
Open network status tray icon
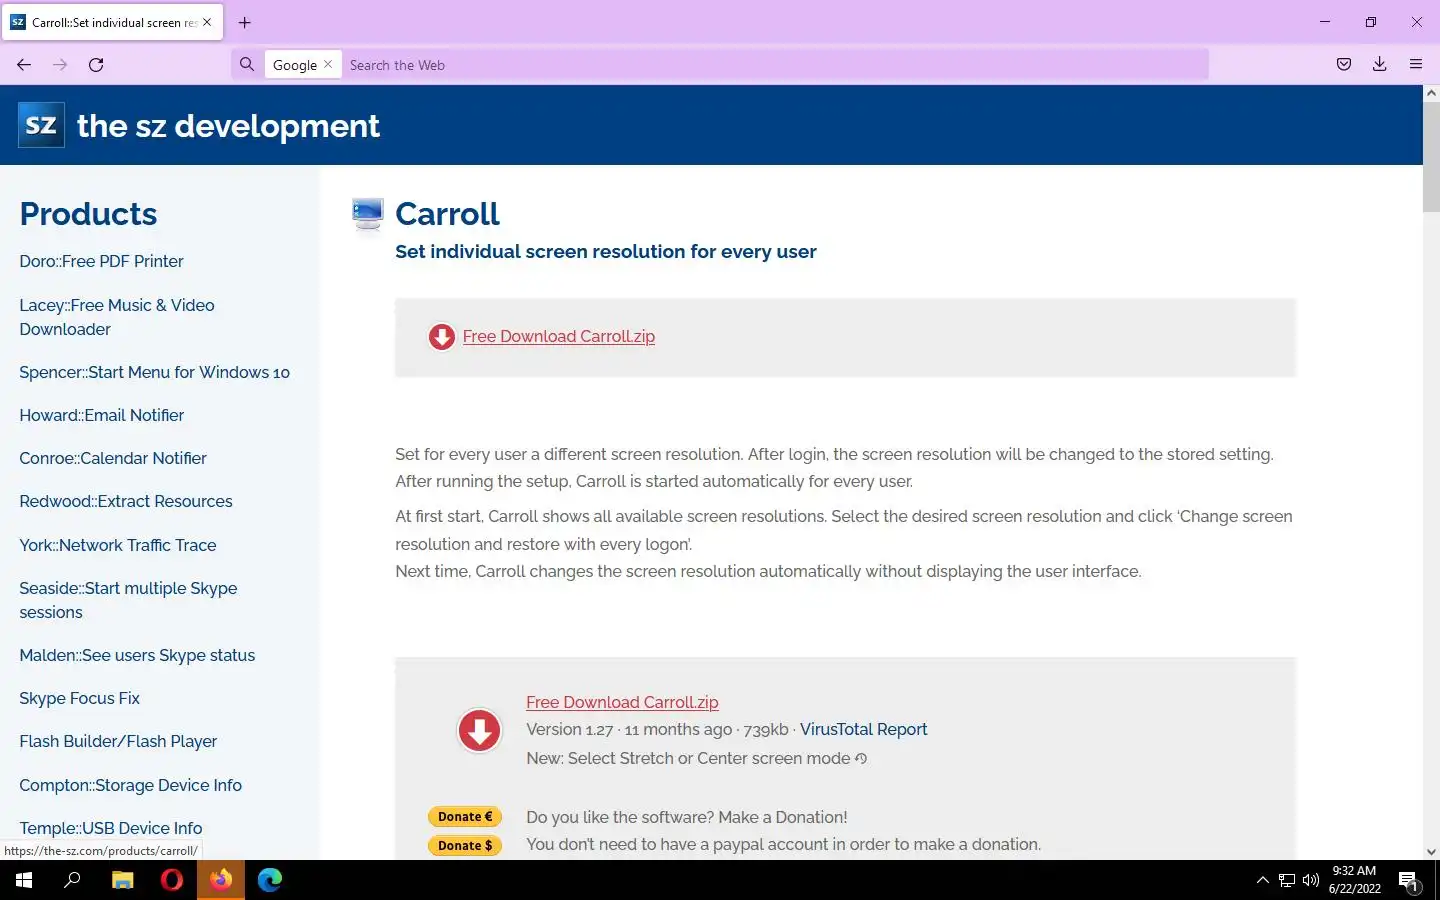pyautogui.click(x=1287, y=880)
